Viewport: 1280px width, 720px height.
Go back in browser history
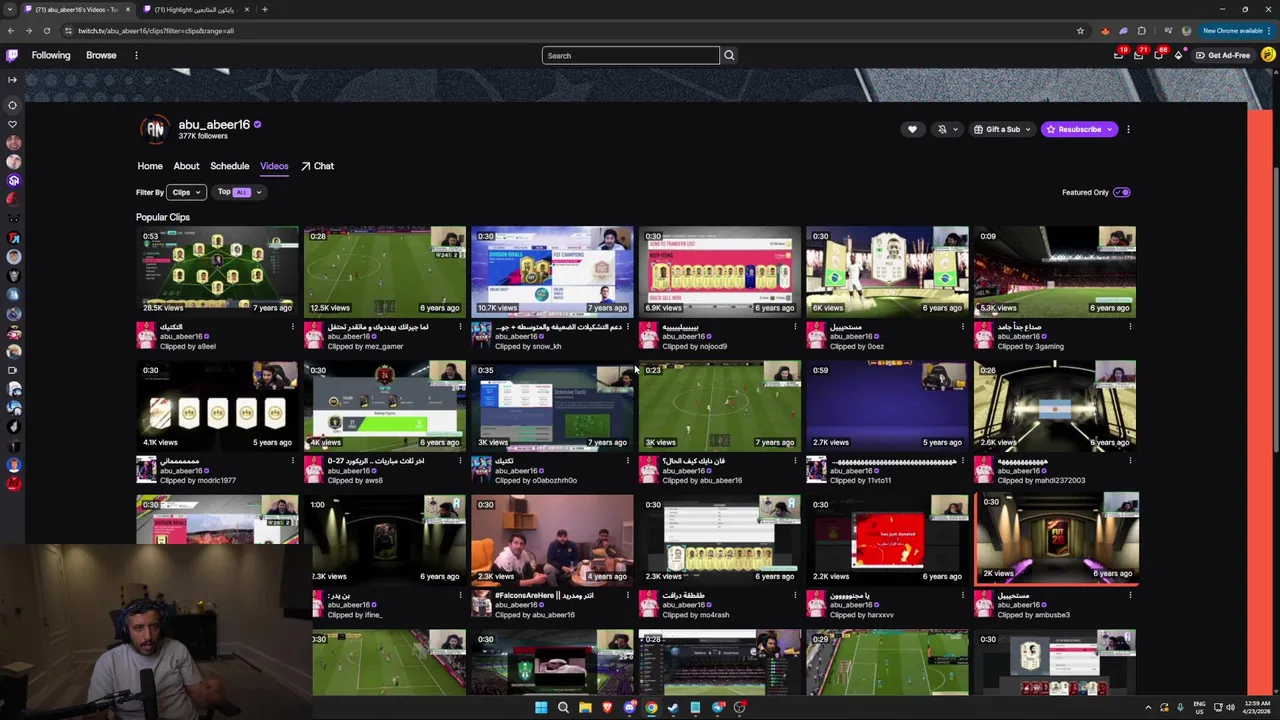11,31
